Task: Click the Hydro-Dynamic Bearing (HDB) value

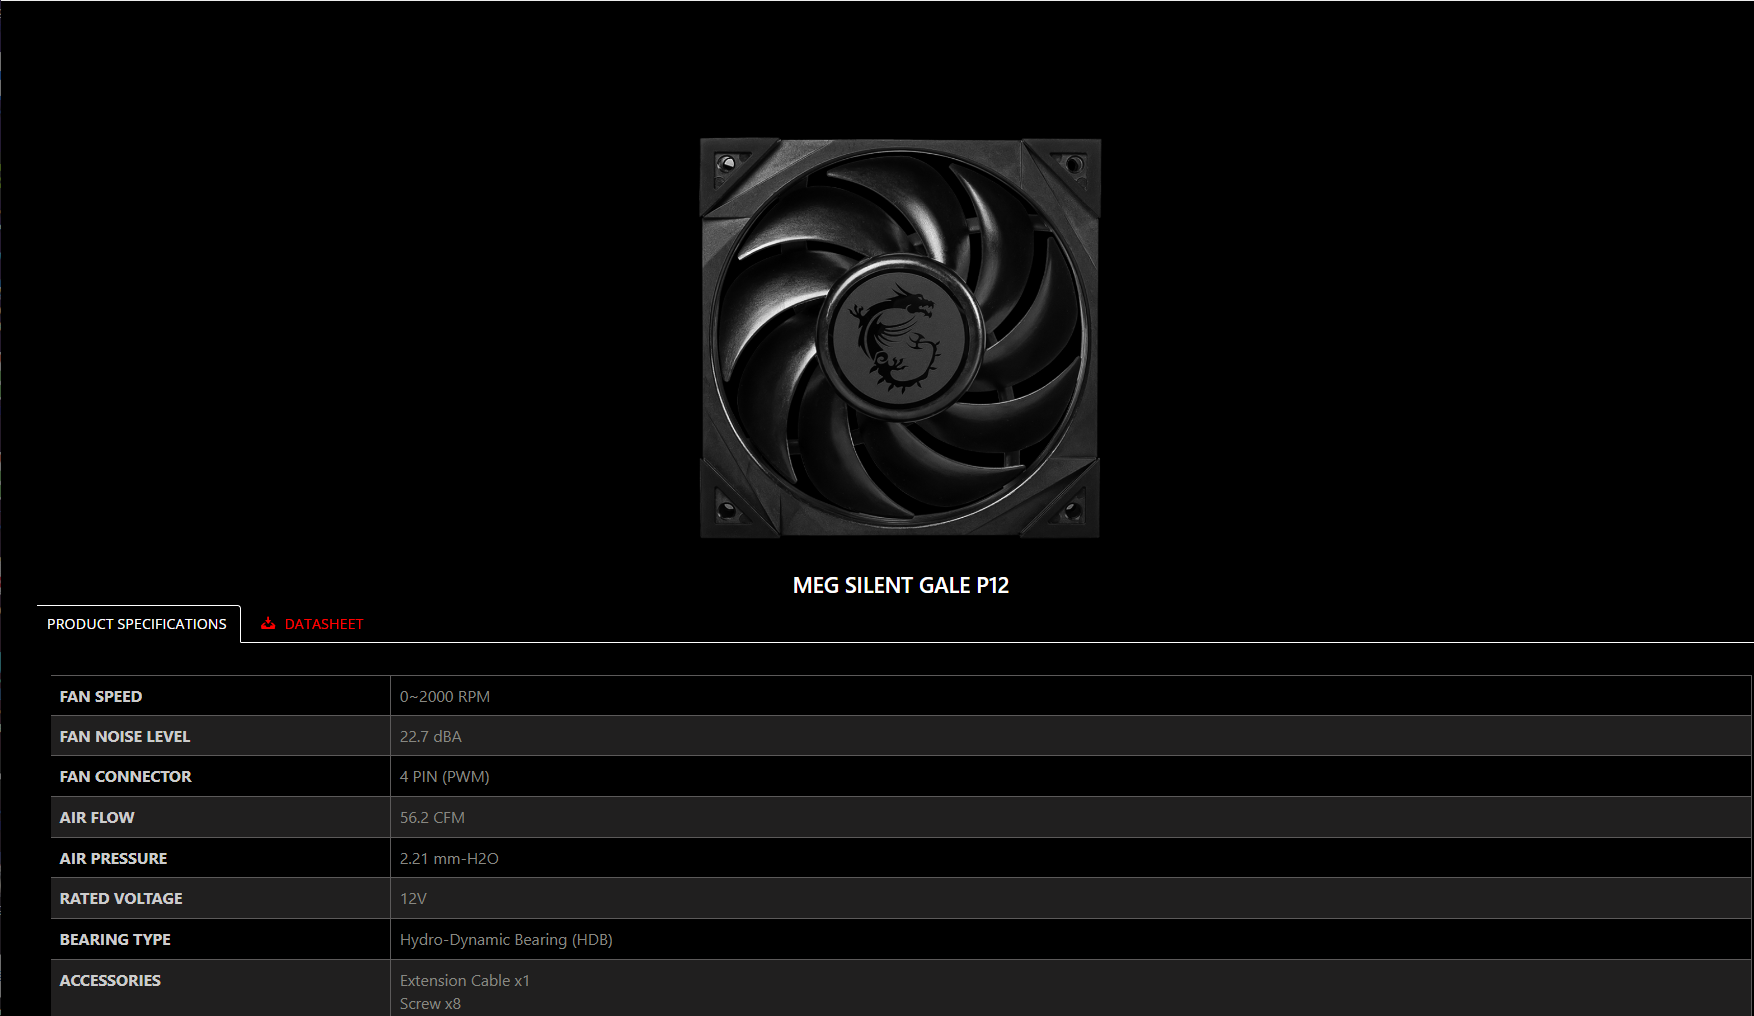Action: (506, 940)
